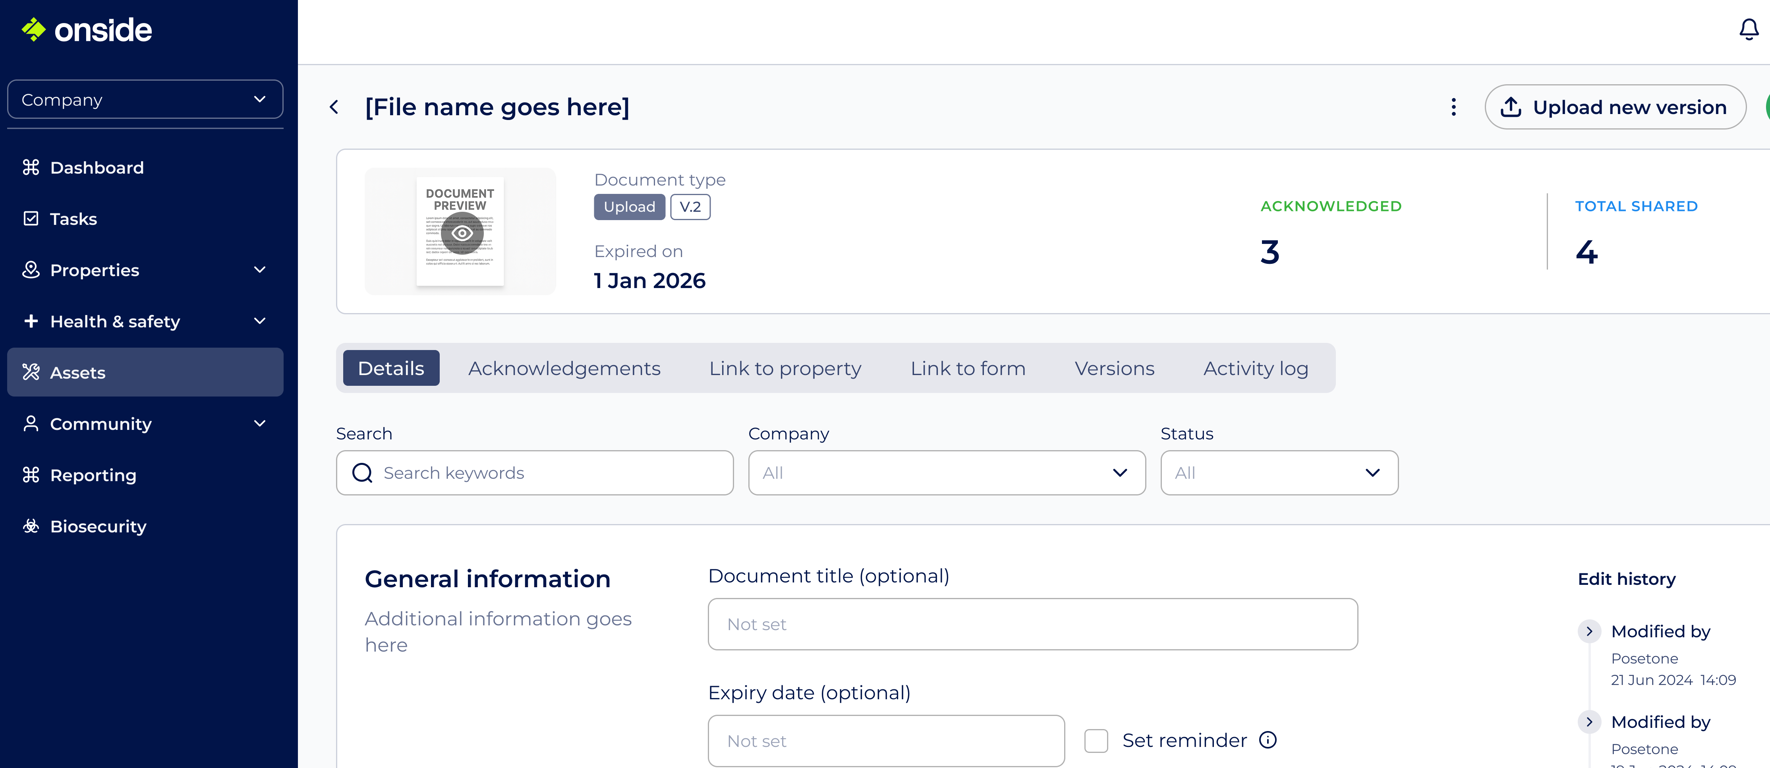Open Reporting in the sidebar
1770x768 pixels.
[x=93, y=475]
